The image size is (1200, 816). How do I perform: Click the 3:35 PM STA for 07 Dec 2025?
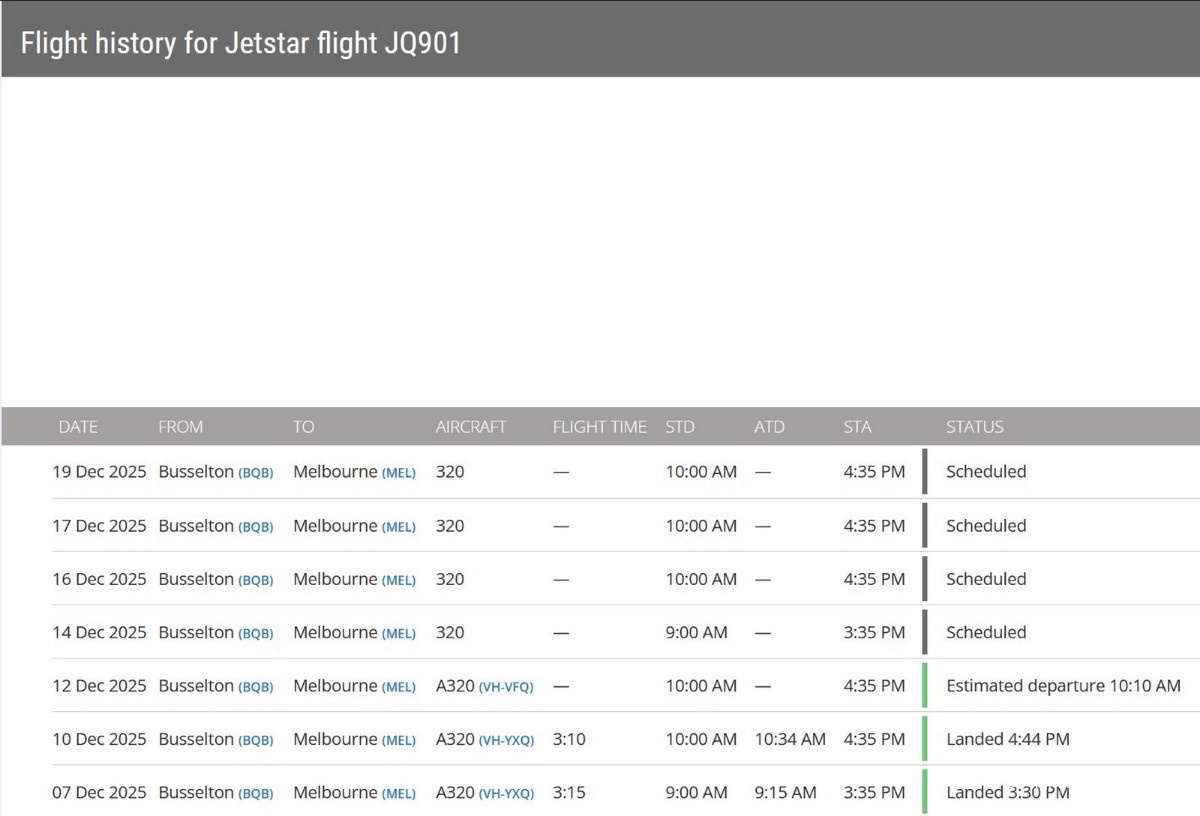pyautogui.click(x=874, y=792)
